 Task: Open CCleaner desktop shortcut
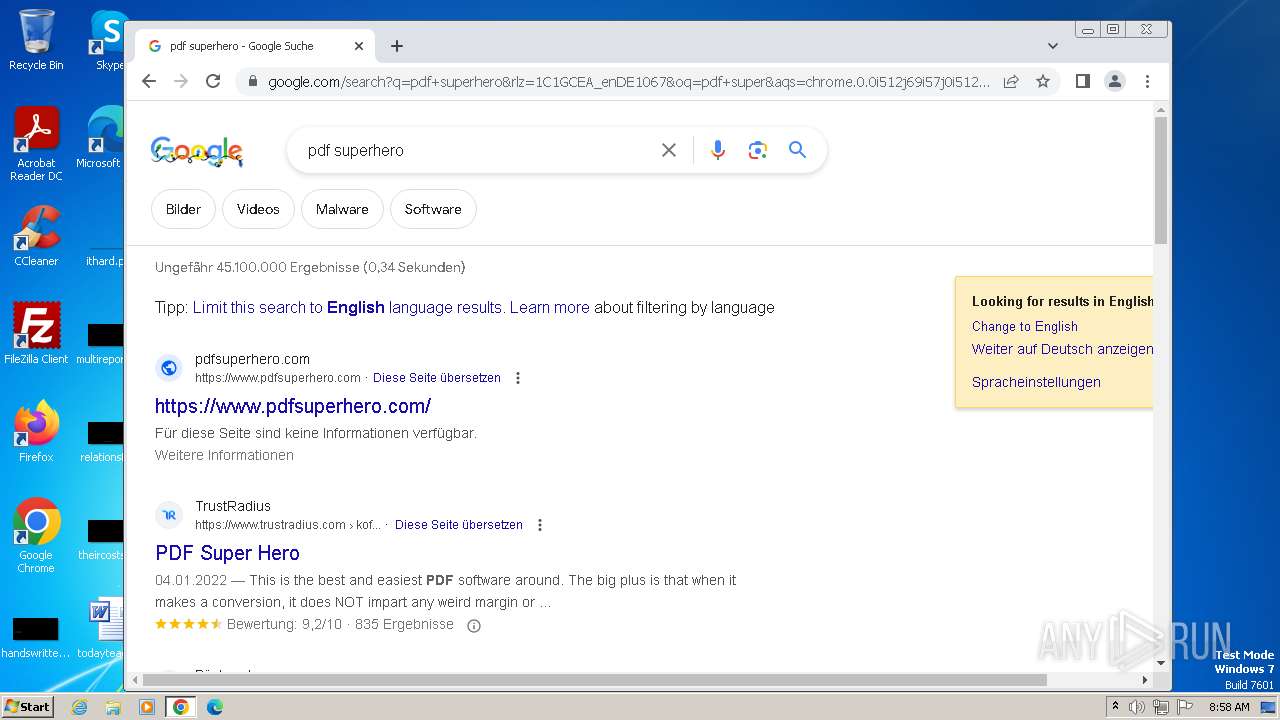(x=36, y=236)
